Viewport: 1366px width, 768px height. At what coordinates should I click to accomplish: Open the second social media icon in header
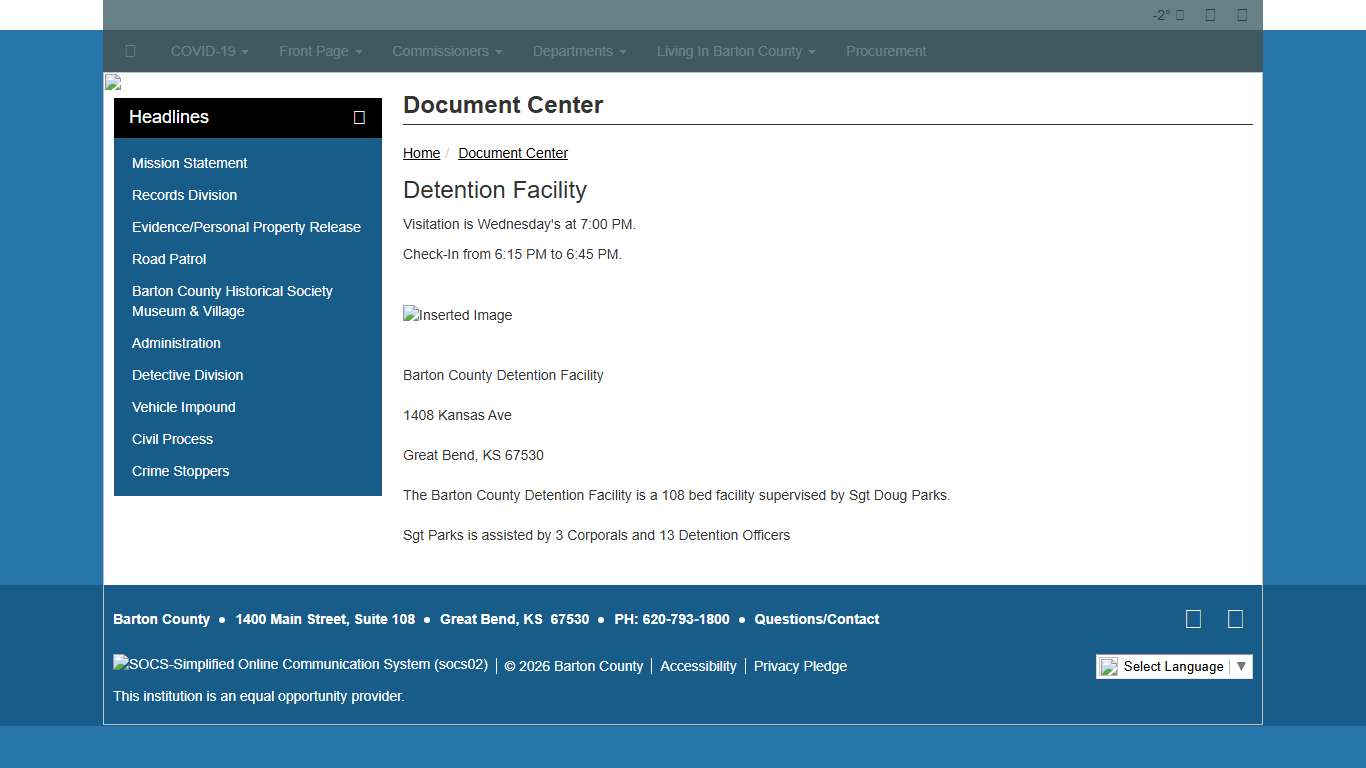point(1241,15)
